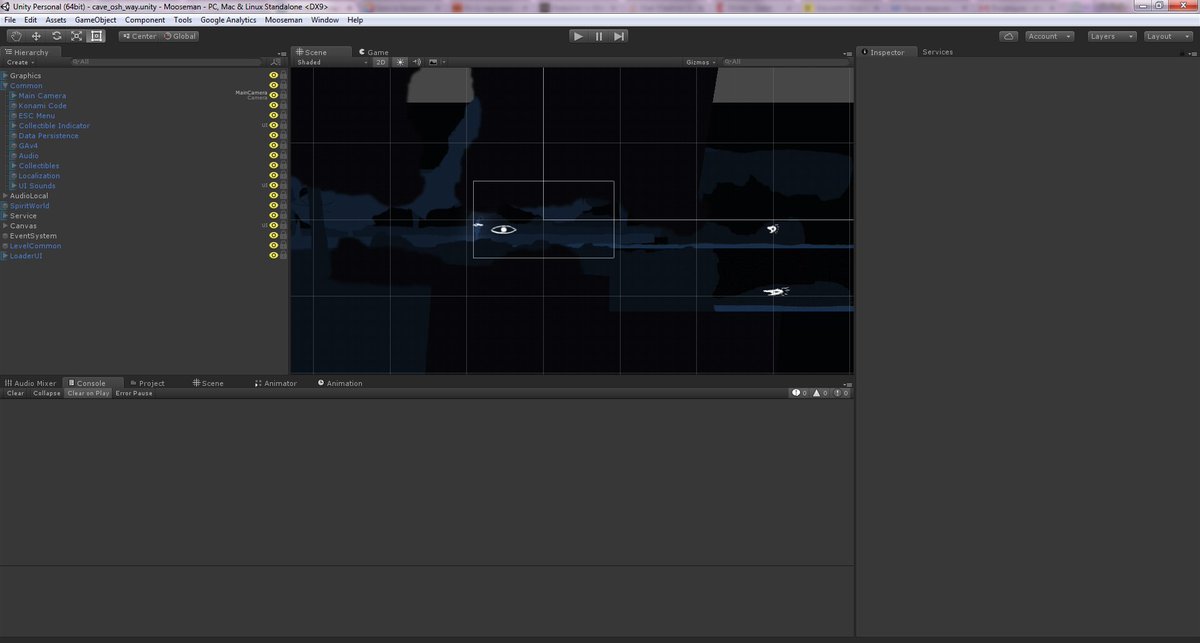Expand the Graphics tree node

pyautogui.click(x=5, y=76)
